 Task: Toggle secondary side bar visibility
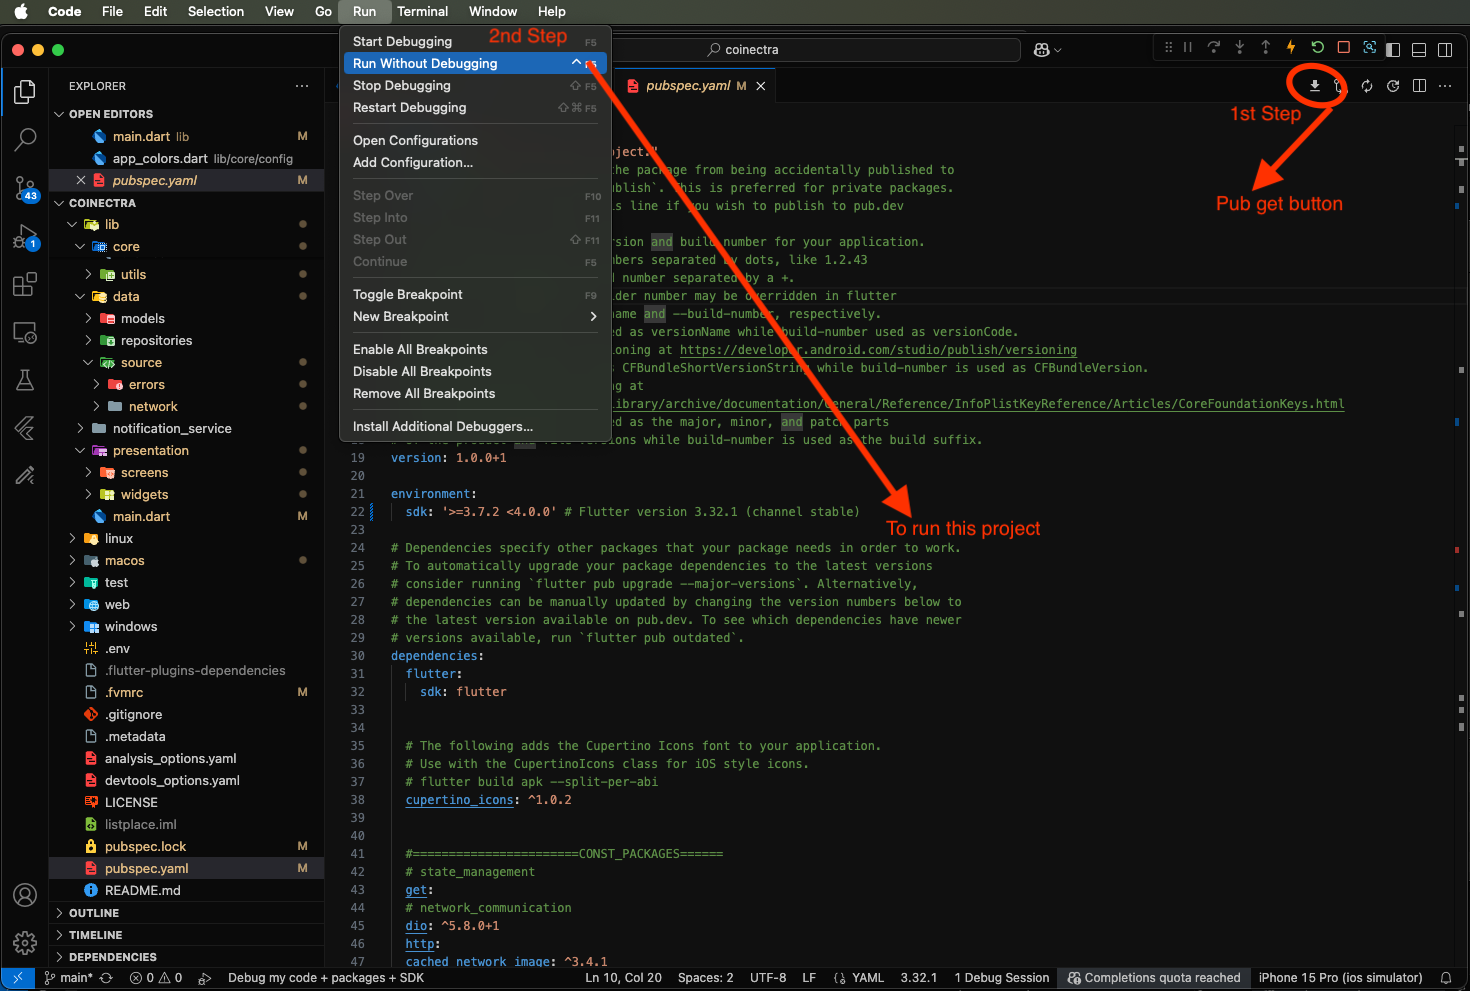pos(1445,49)
